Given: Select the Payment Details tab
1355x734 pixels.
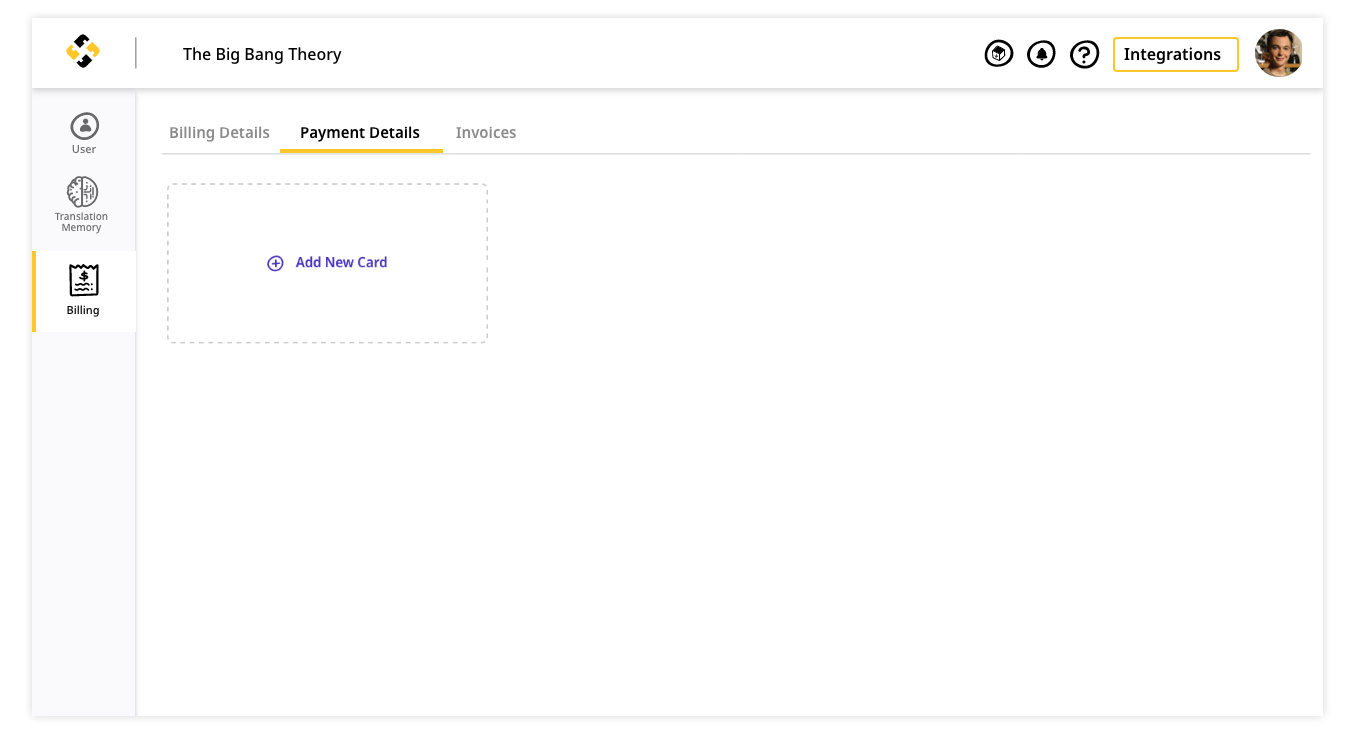Looking at the screenshot, I should [x=360, y=133].
